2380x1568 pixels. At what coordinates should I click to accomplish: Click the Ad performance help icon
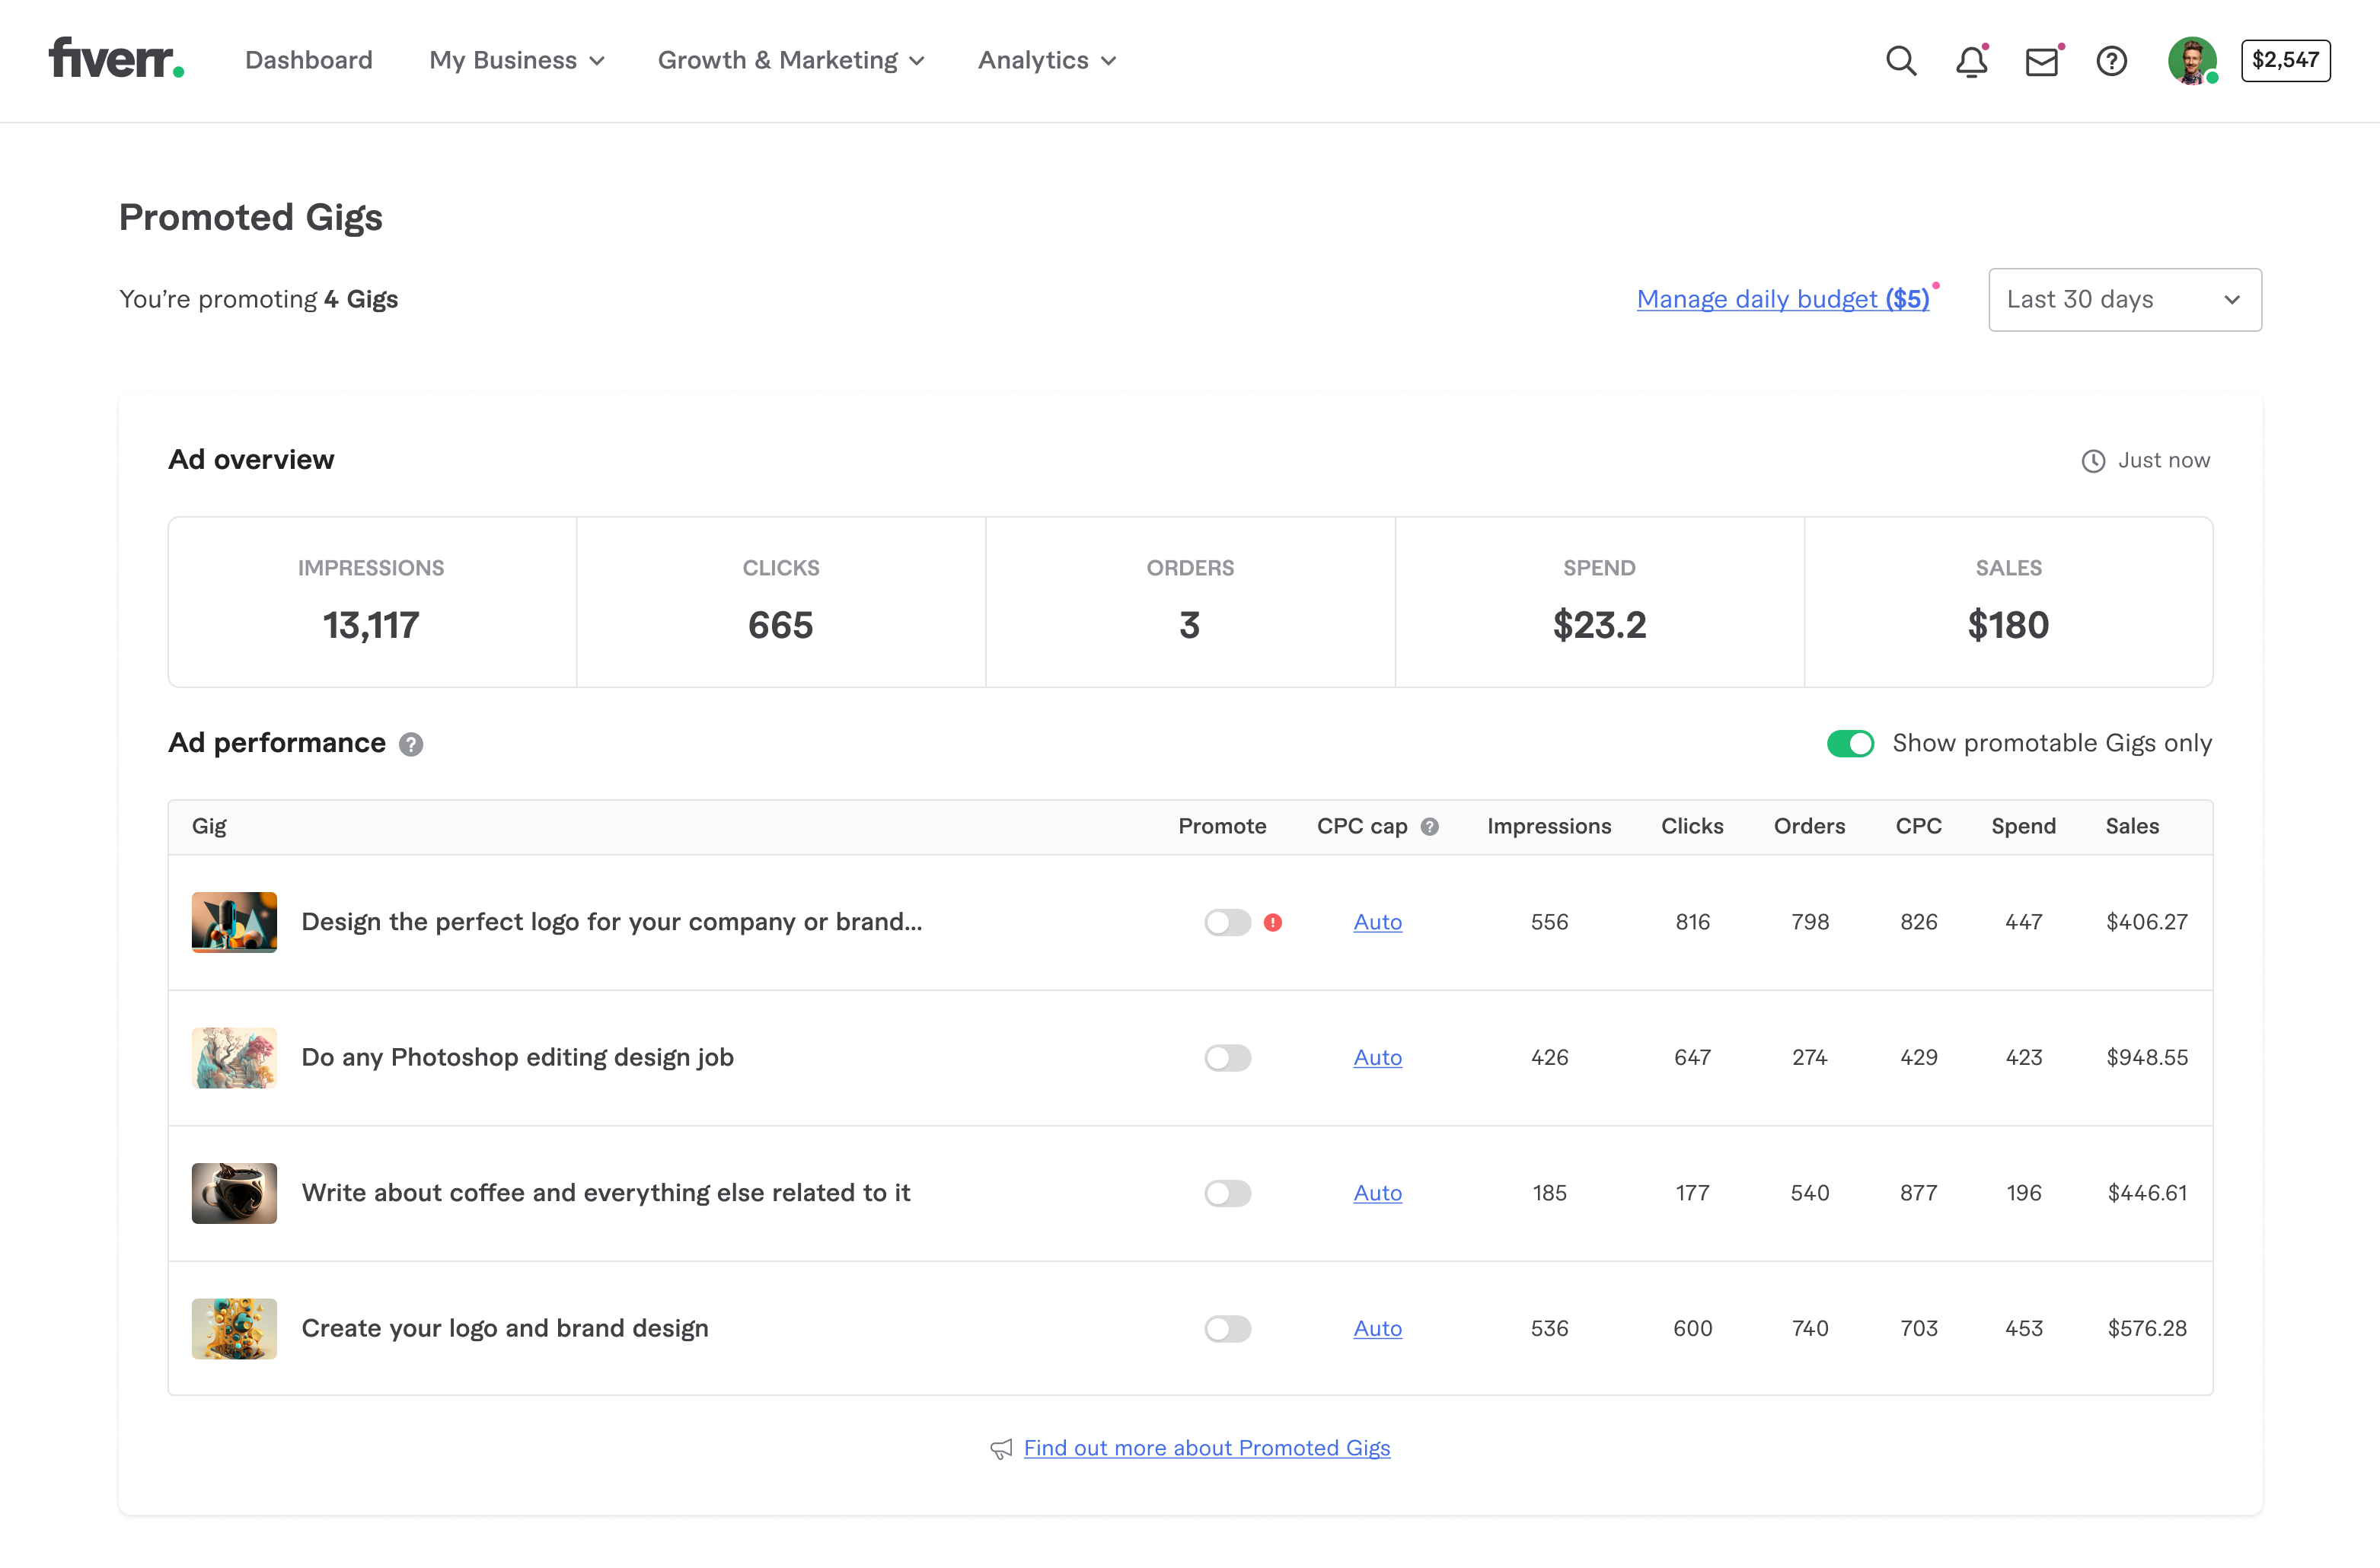(x=411, y=744)
